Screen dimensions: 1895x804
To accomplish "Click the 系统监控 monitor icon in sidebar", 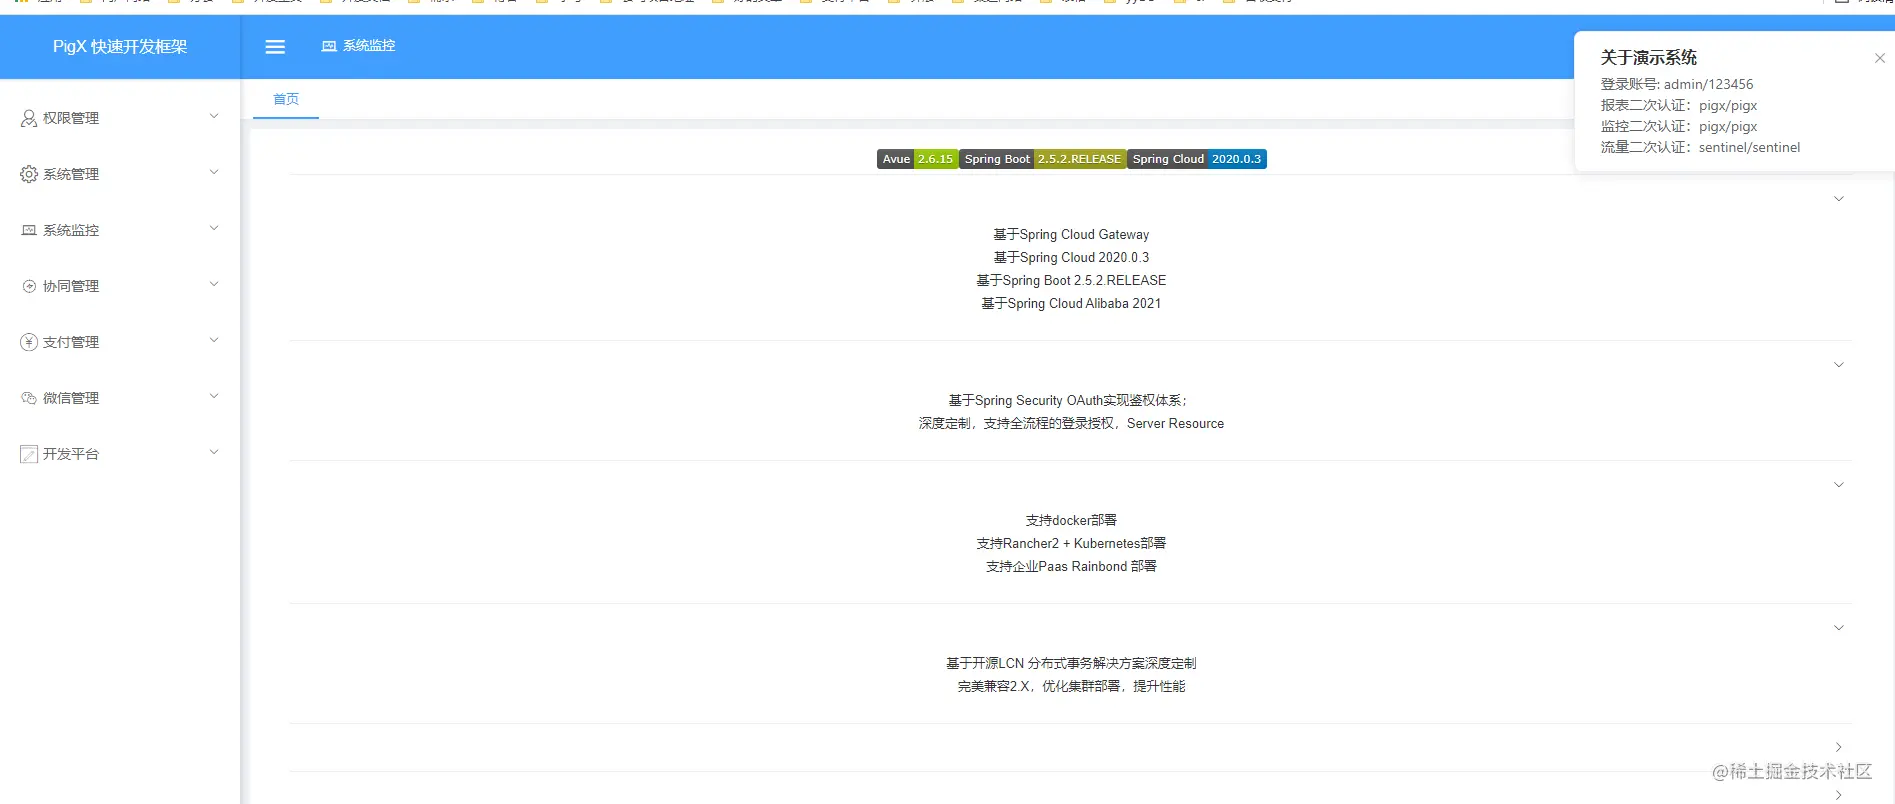I will [x=29, y=230].
